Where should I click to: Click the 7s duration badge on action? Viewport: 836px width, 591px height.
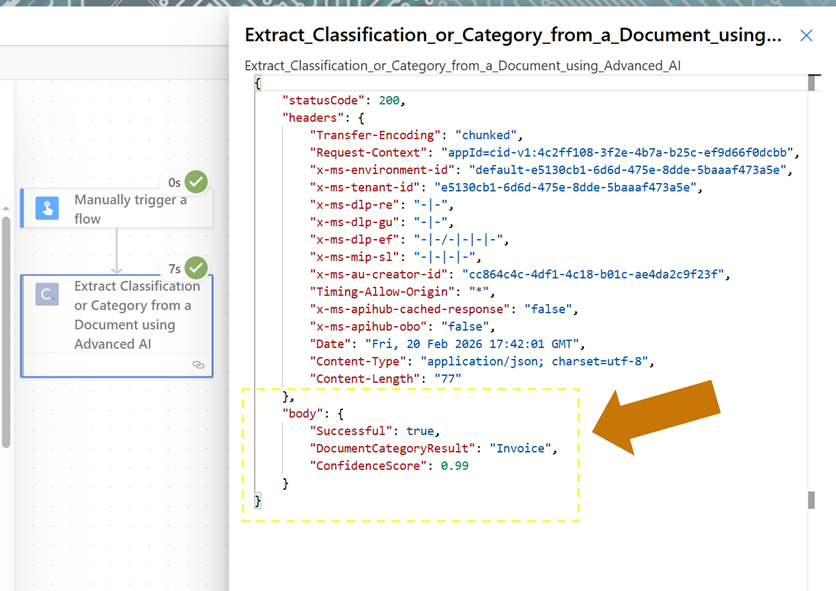pyautogui.click(x=174, y=269)
